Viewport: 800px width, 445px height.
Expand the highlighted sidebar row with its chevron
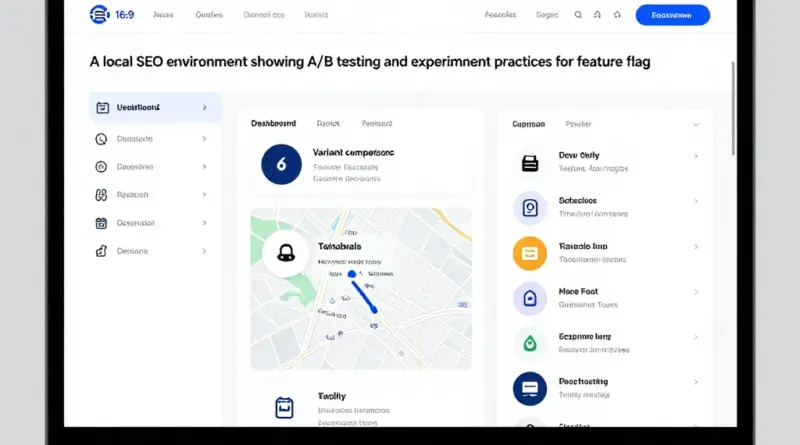click(x=204, y=107)
